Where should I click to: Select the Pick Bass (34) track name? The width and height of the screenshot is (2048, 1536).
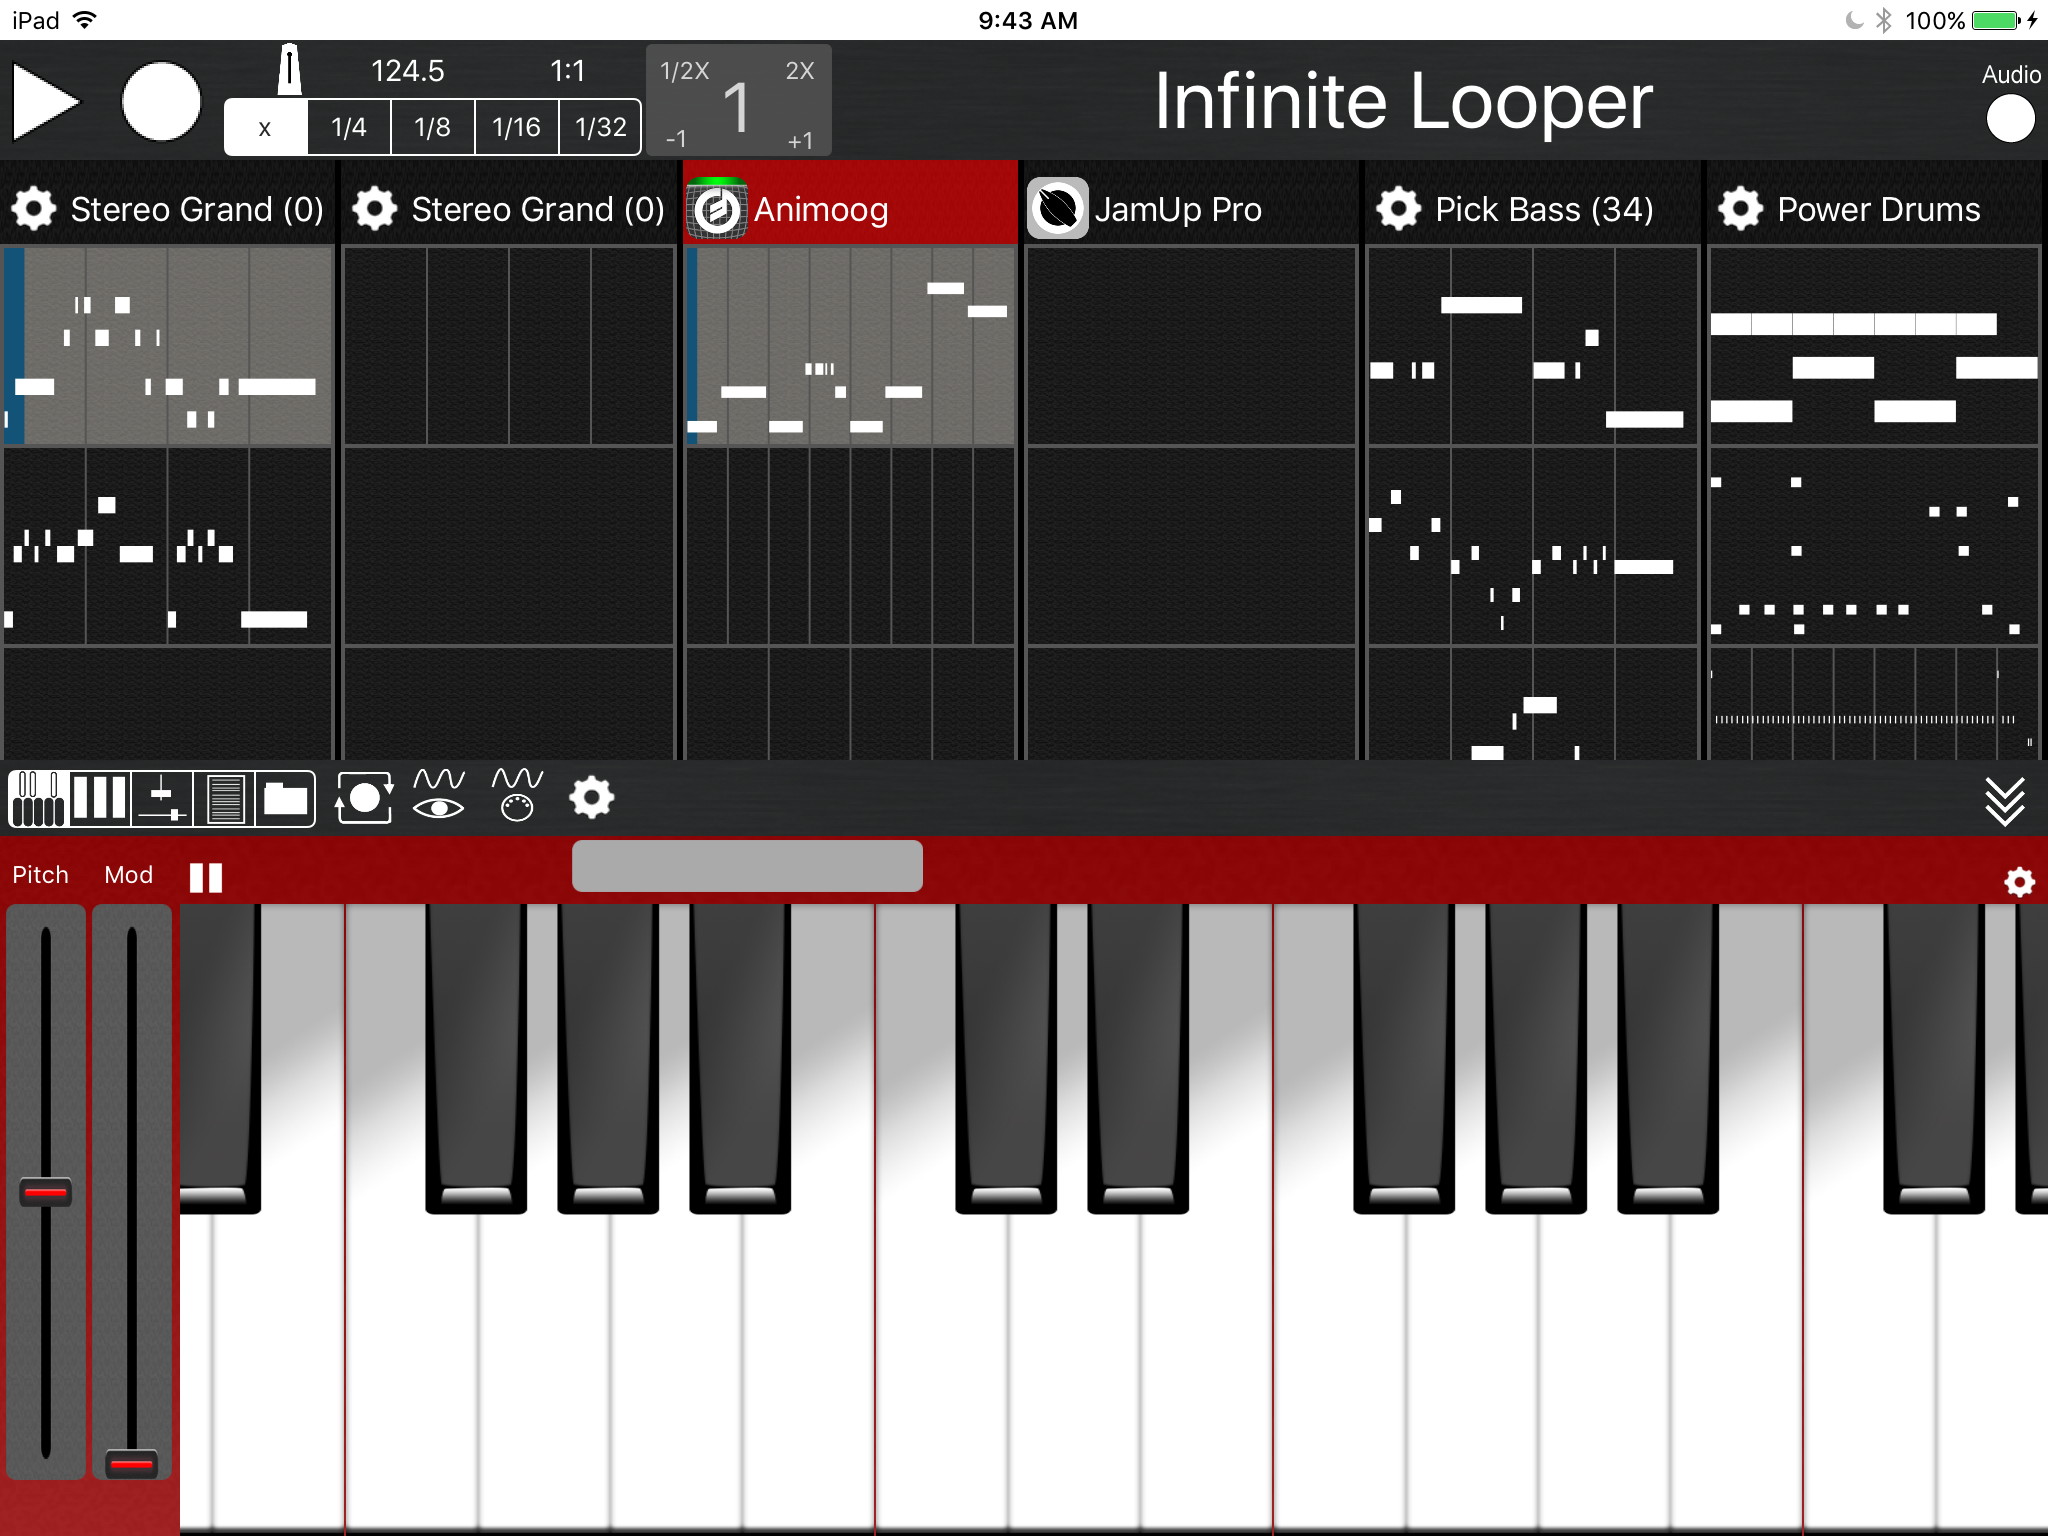click(x=1544, y=209)
